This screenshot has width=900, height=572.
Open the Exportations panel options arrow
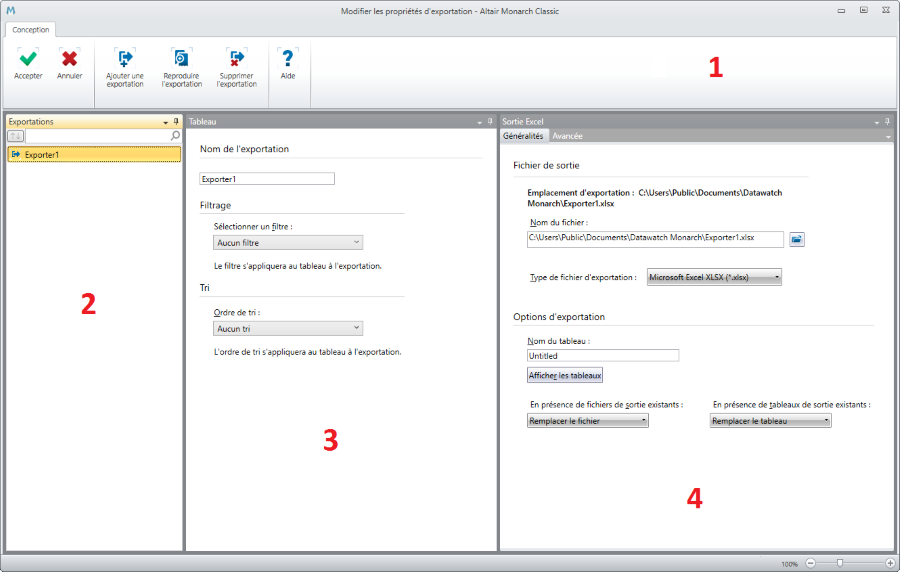click(x=166, y=122)
